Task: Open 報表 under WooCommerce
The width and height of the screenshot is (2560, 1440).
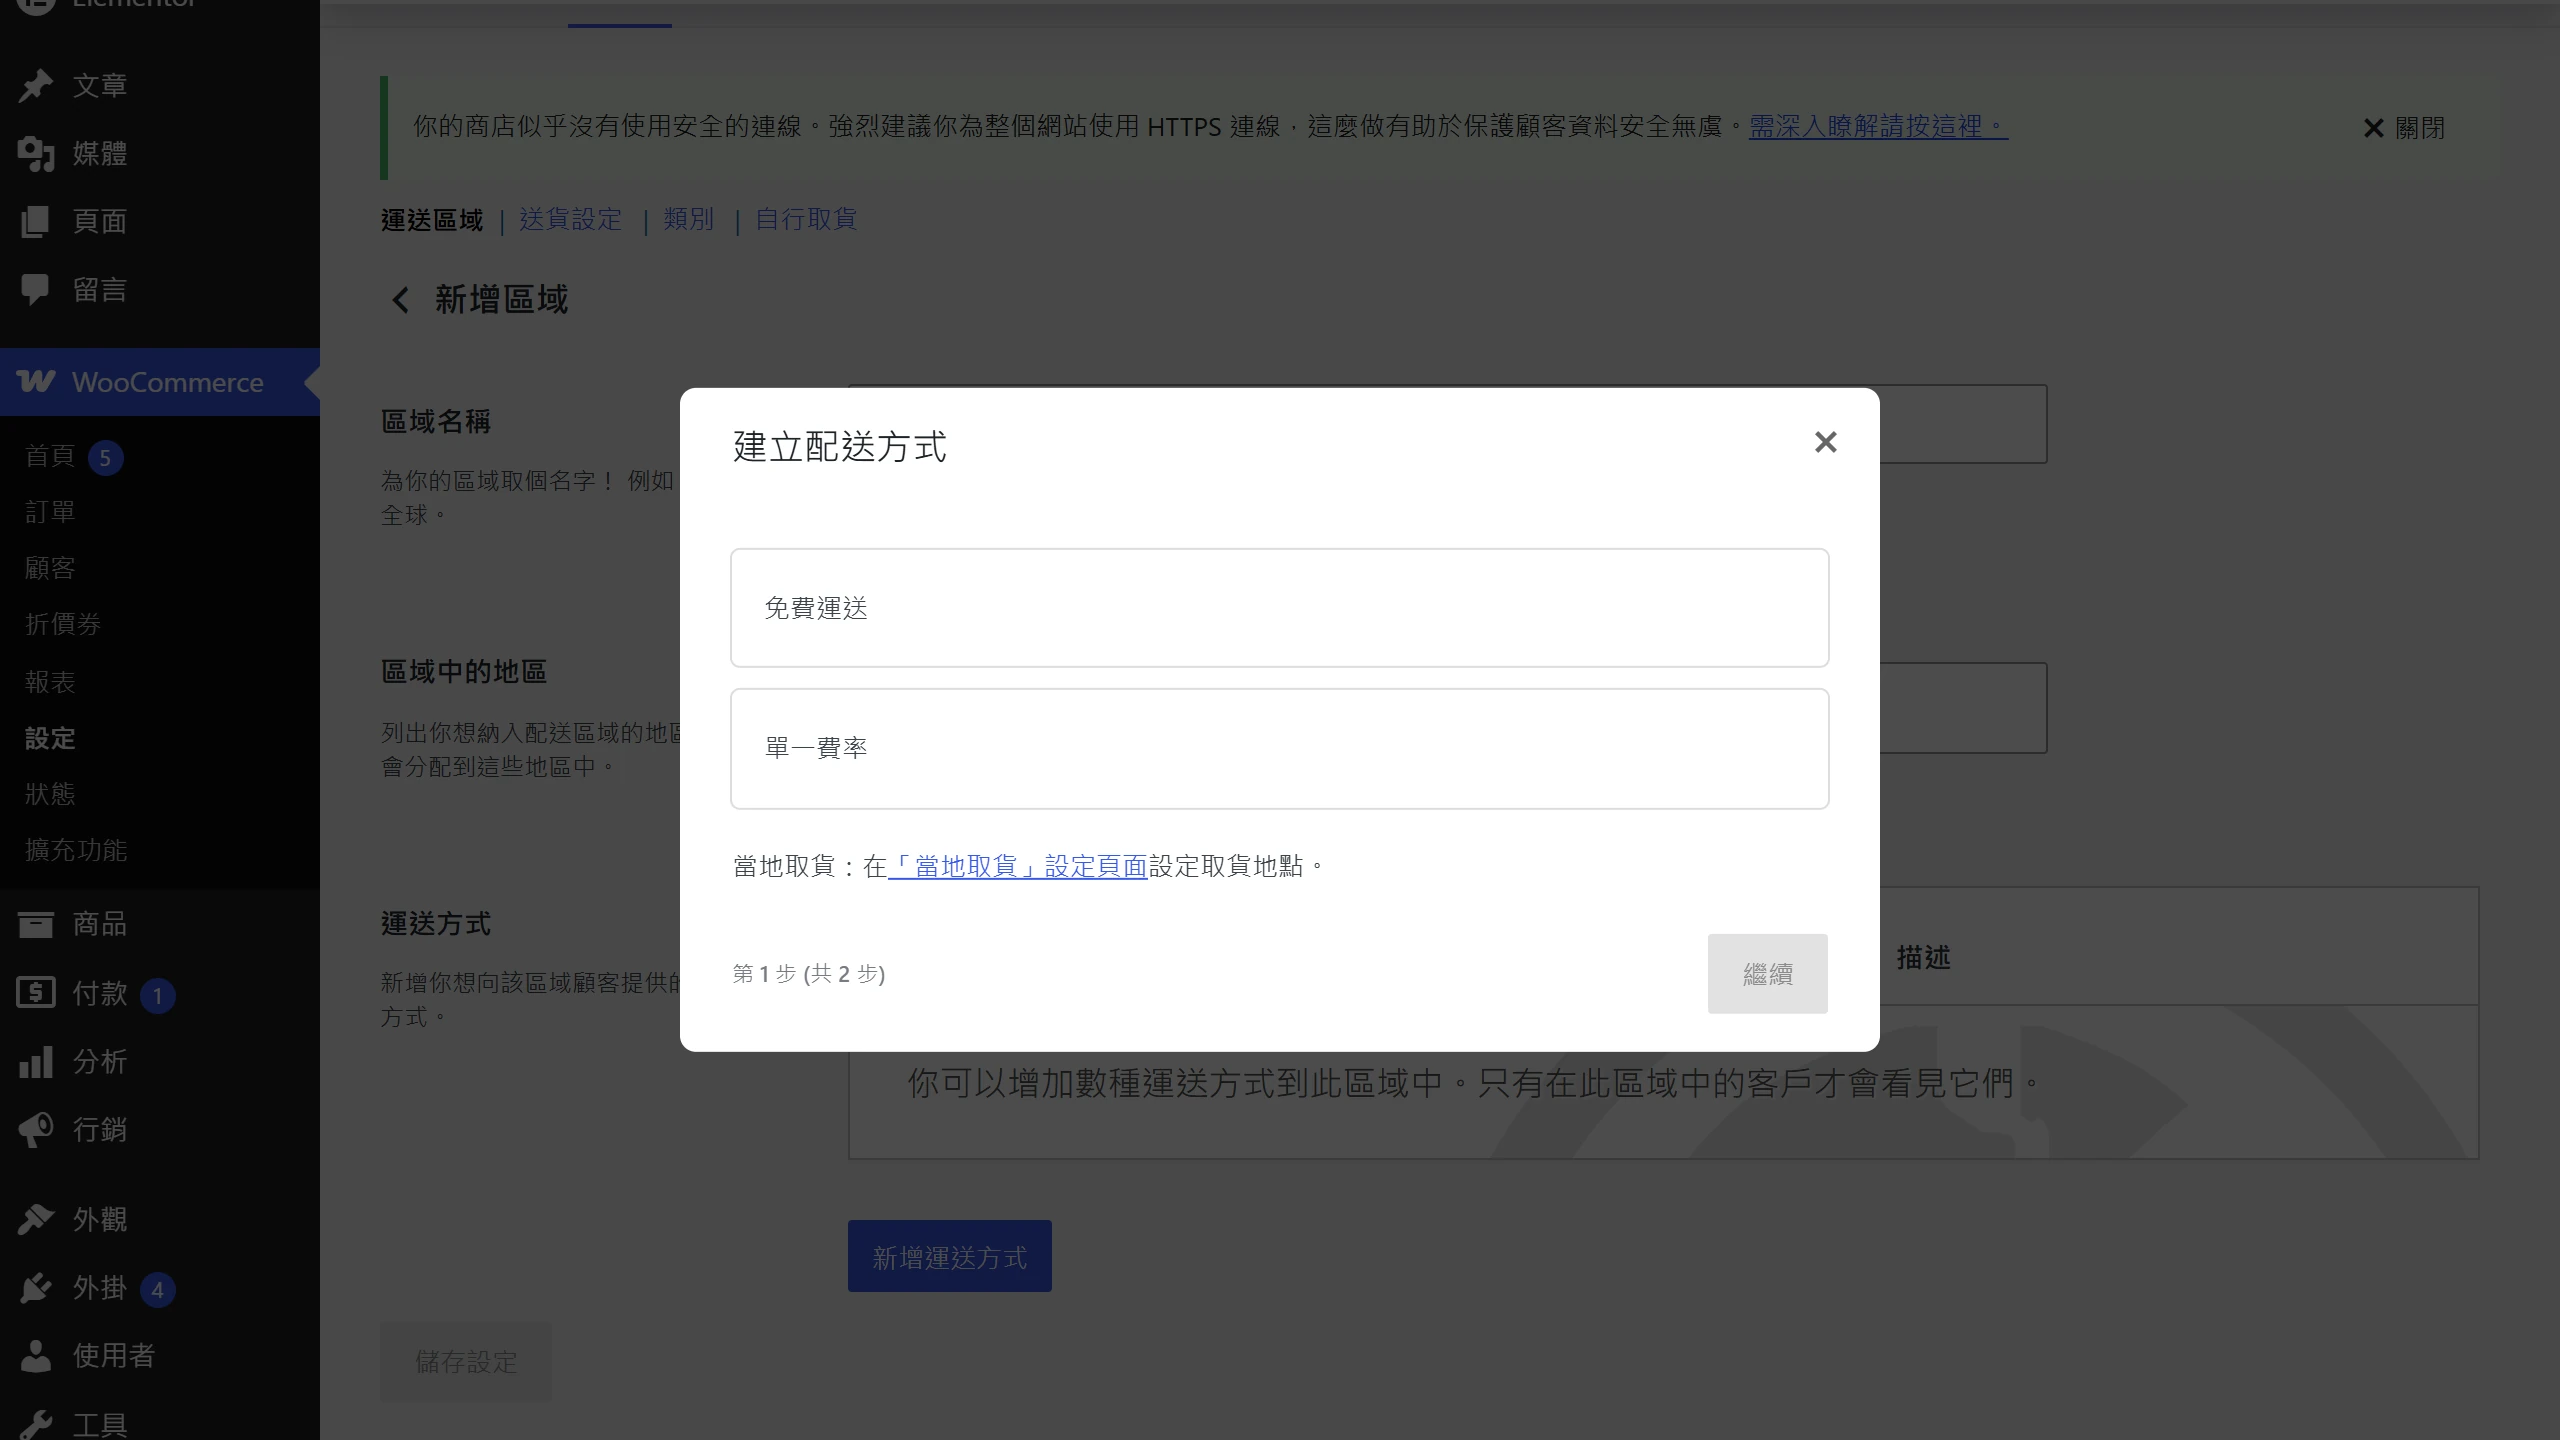Action: (50, 683)
